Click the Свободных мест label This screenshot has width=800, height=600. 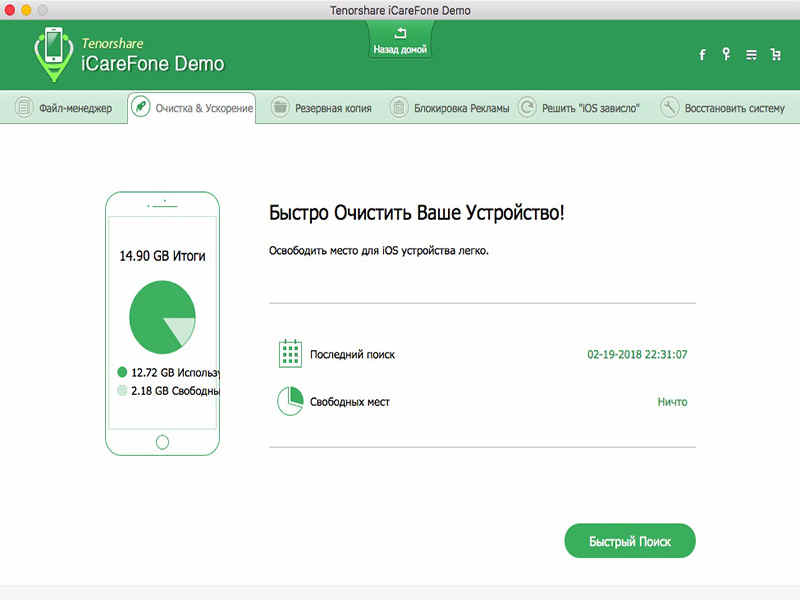point(350,402)
